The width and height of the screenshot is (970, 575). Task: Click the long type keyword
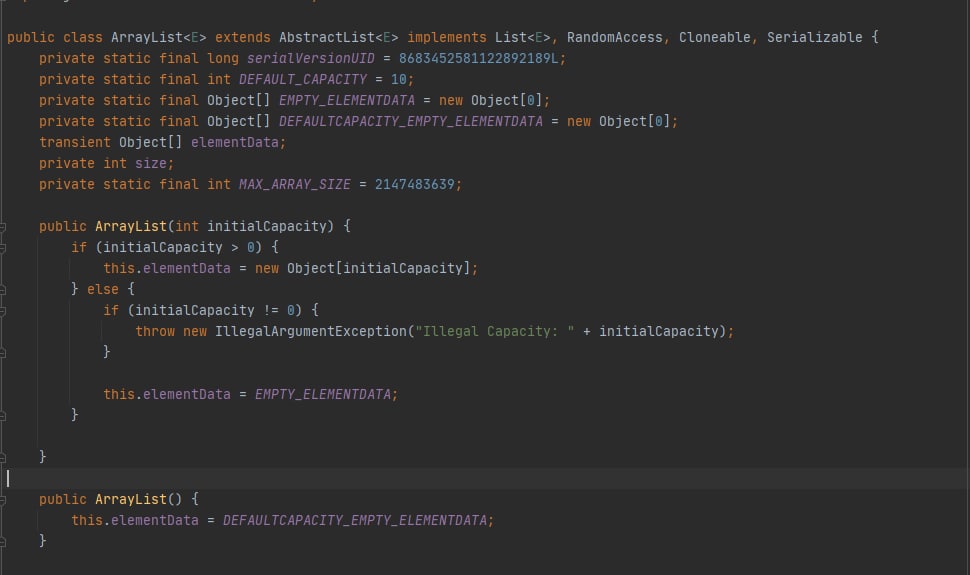point(223,58)
